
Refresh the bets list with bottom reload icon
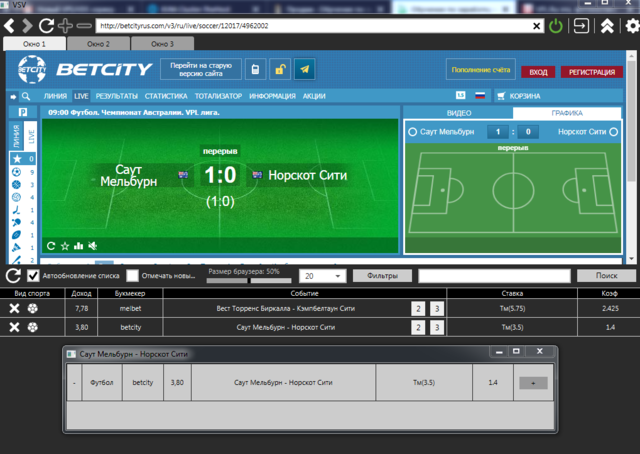pyautogui.click(x=13, y=276)
